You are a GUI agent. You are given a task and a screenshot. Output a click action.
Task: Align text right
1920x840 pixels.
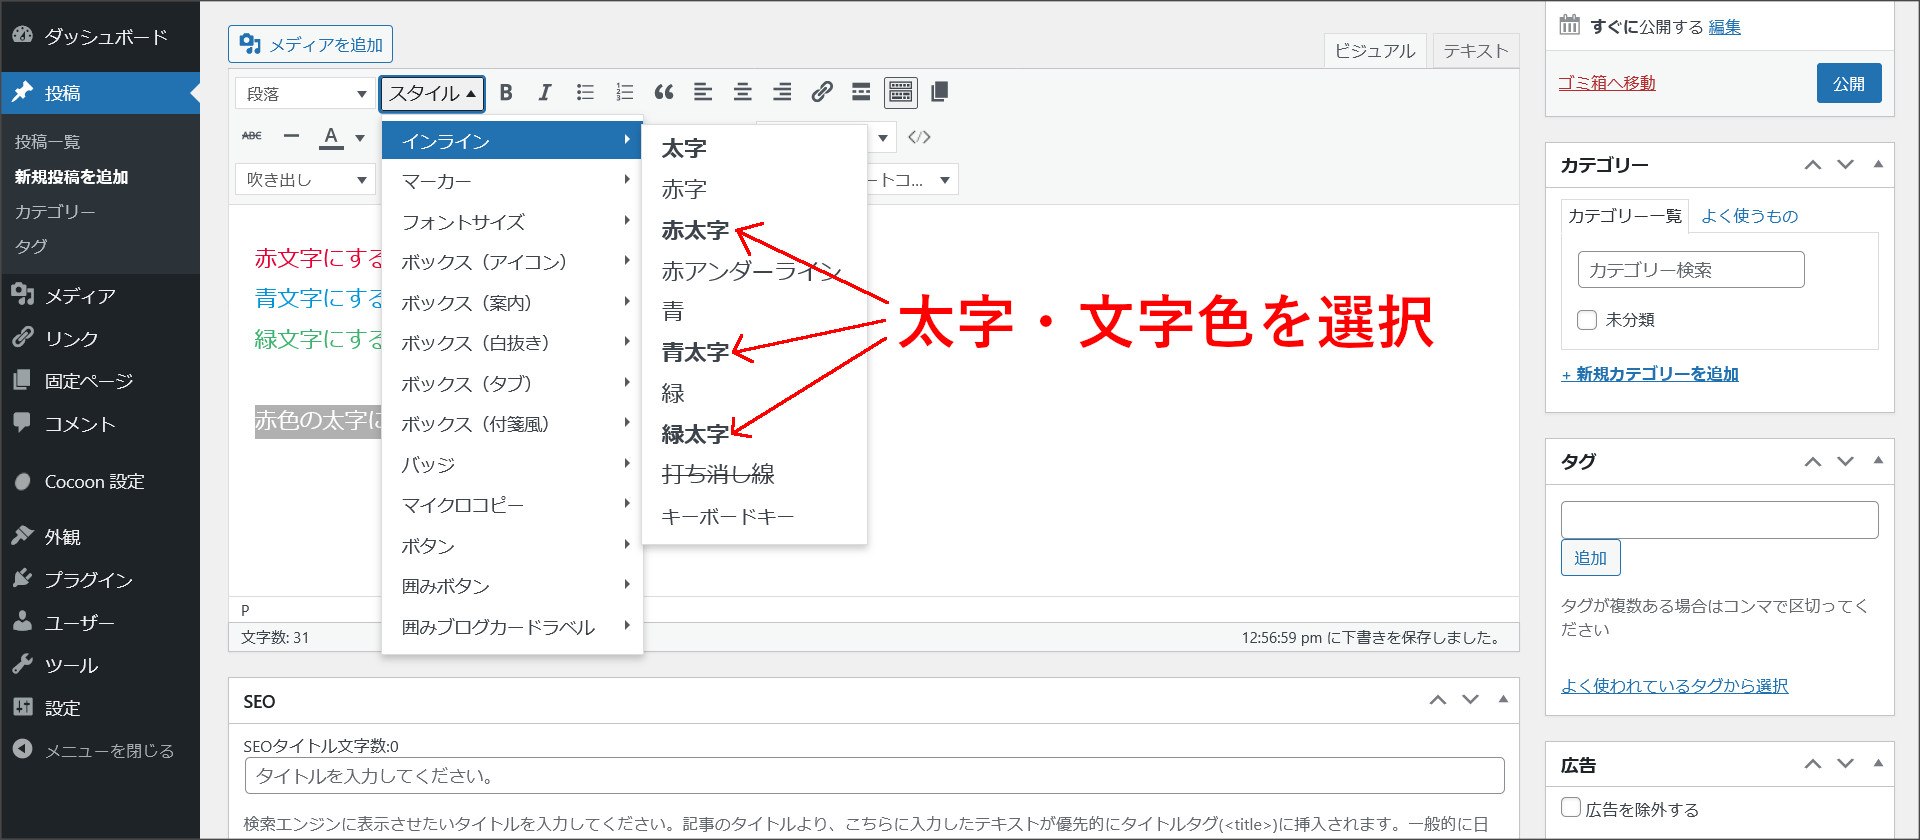click(782, 93)
